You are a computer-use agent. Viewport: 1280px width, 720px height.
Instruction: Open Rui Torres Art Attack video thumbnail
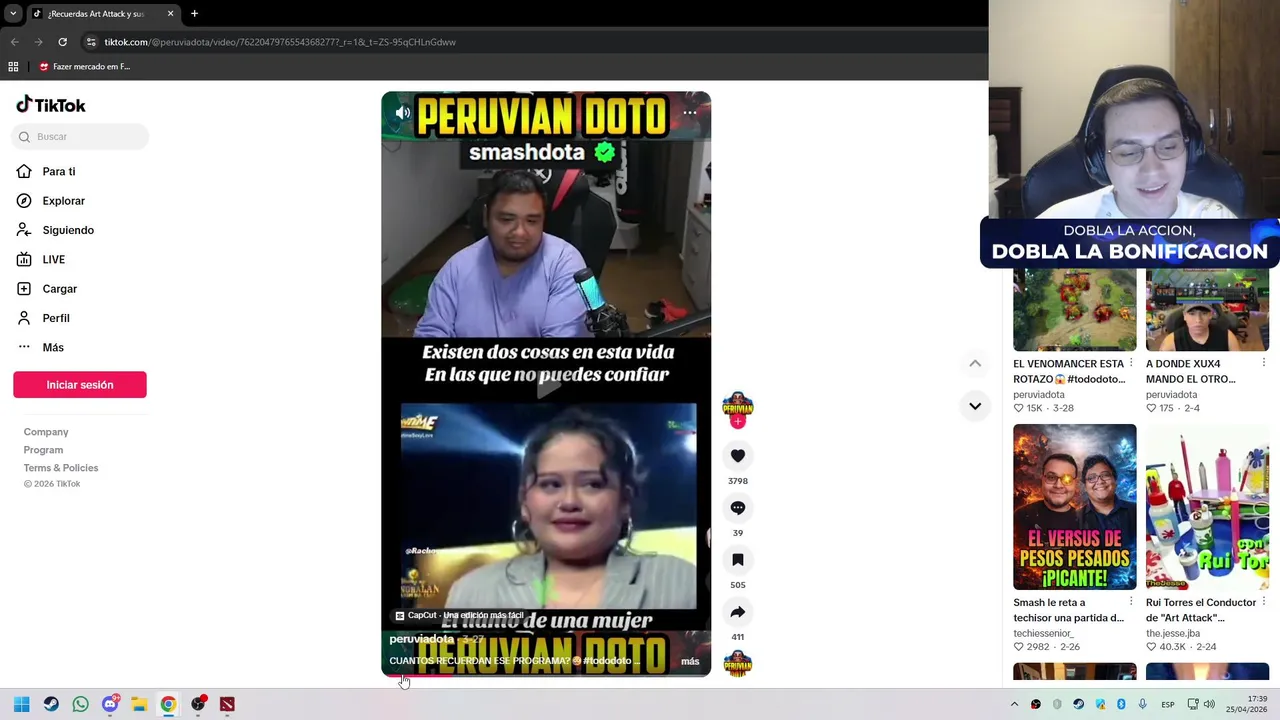1207,507
